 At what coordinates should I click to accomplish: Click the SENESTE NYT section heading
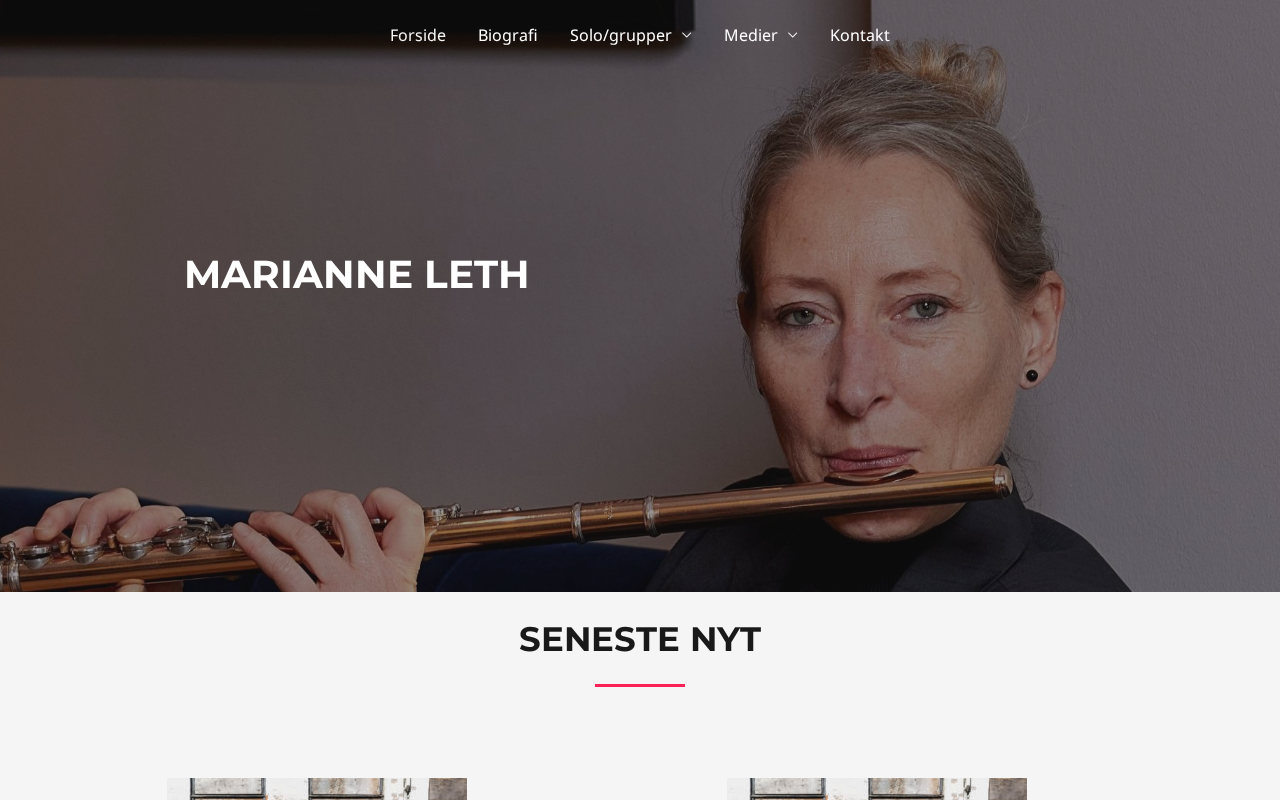tap(640, 639)
